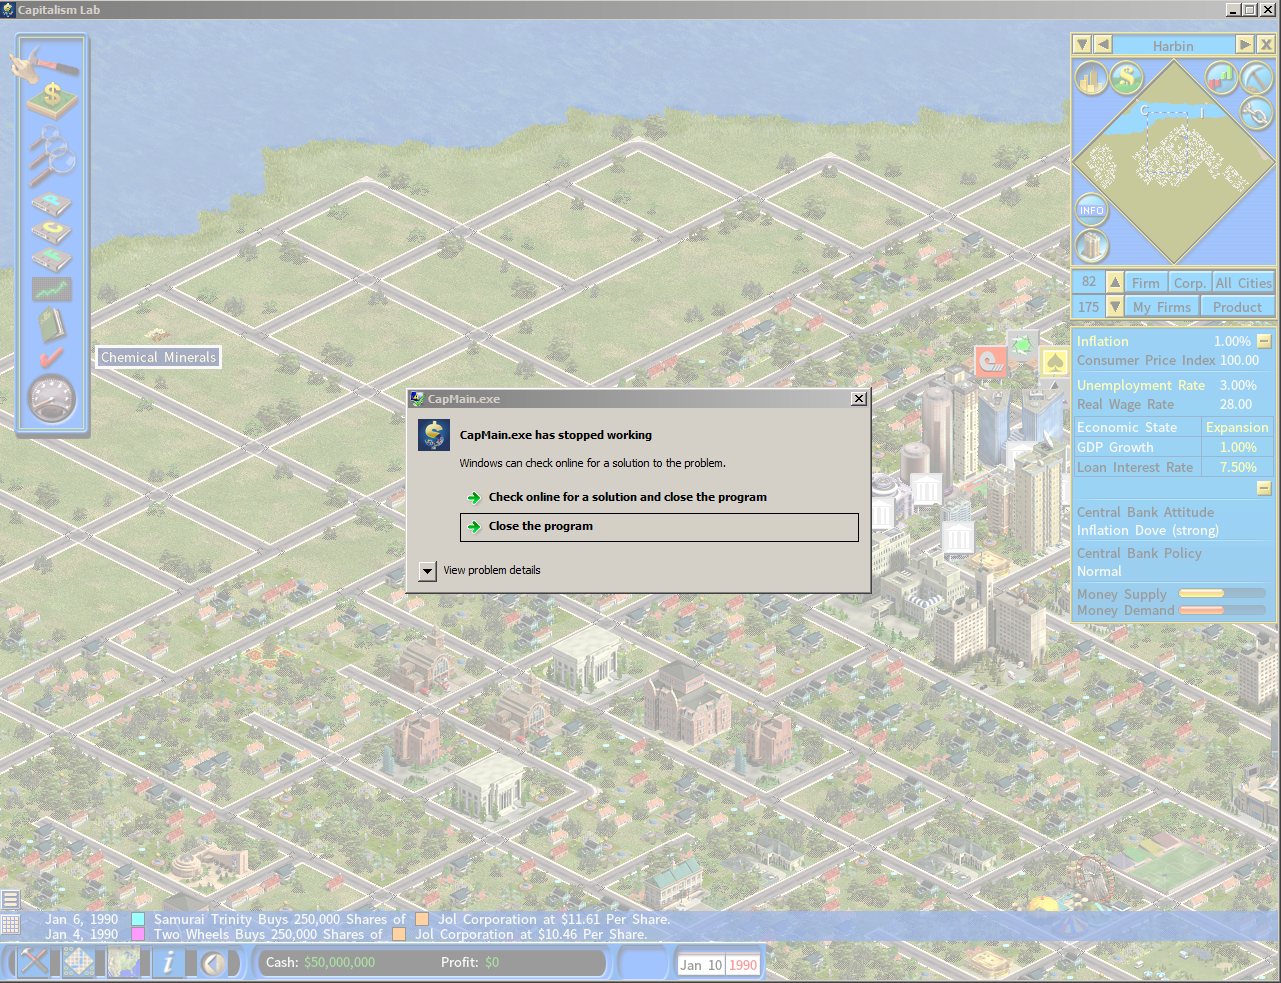Switch to the My Firms tab
The height and width of the screenshot is (983, 1281).
1162,306
